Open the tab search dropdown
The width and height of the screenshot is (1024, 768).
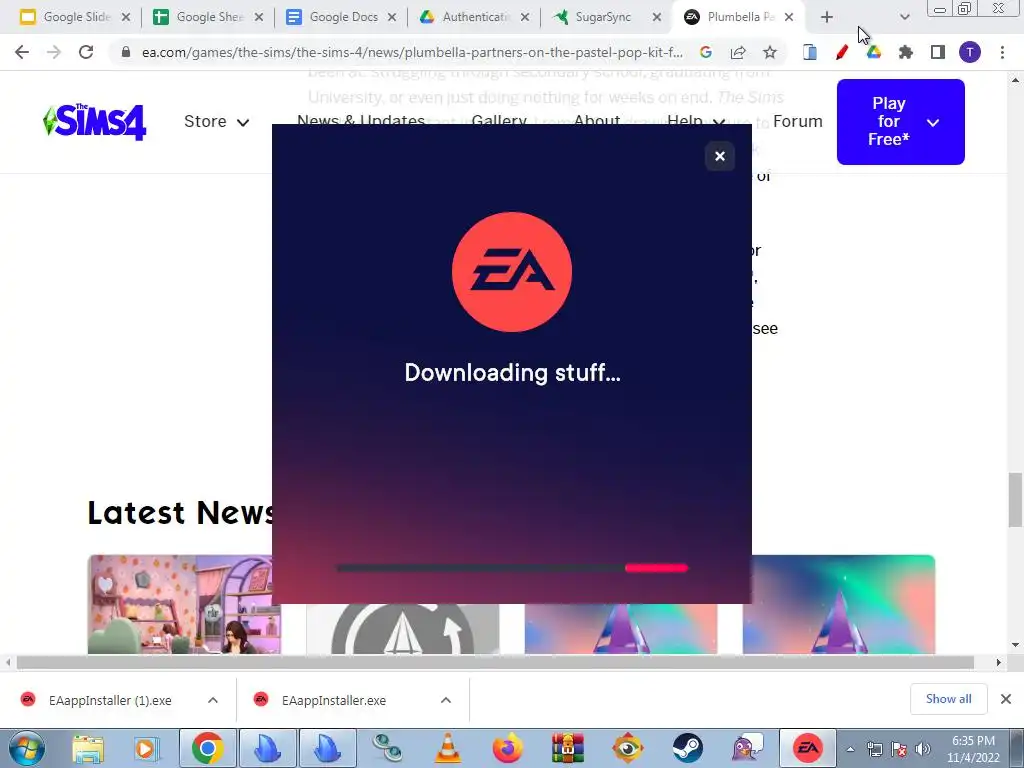[x=904, y=17]
